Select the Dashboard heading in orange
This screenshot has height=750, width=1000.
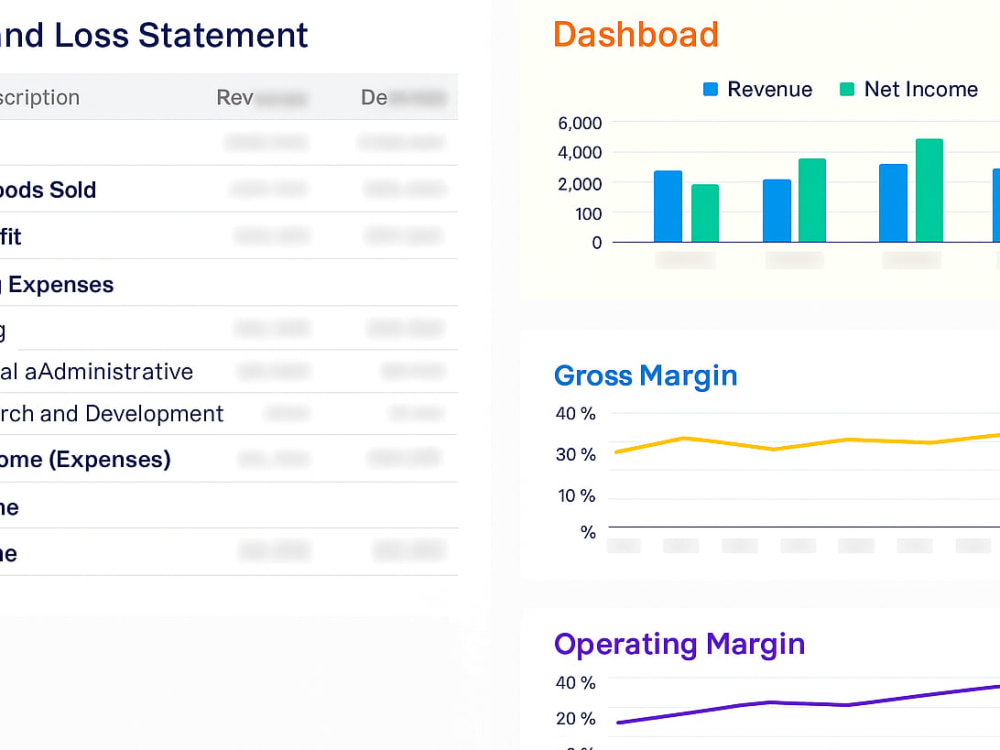click(635, 35)
